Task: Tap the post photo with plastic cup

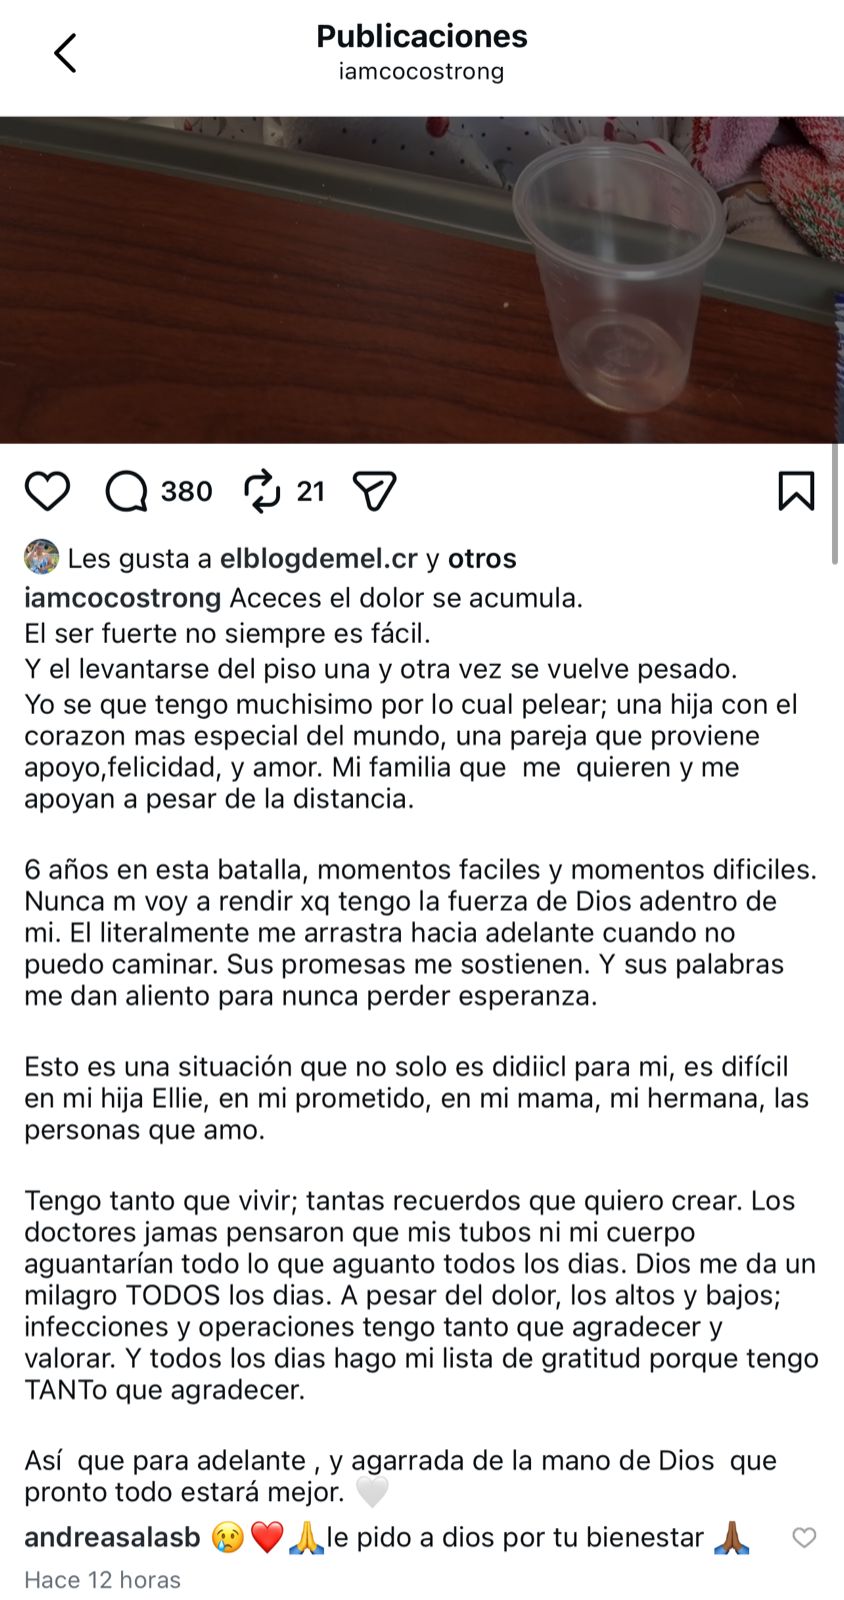Action: [x=420, y=280]
